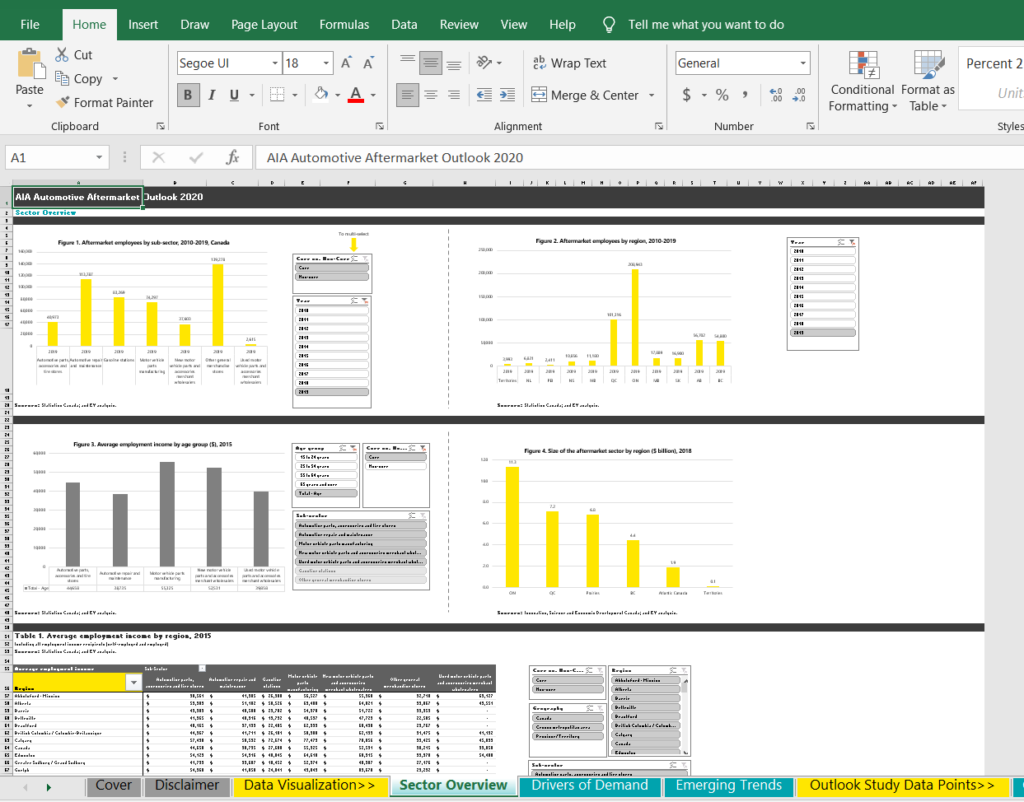The width and height of the screenshot is (1024, 802).
Task: Clear filter on Figure 1 Year slicer
Action: click(365, 300)
